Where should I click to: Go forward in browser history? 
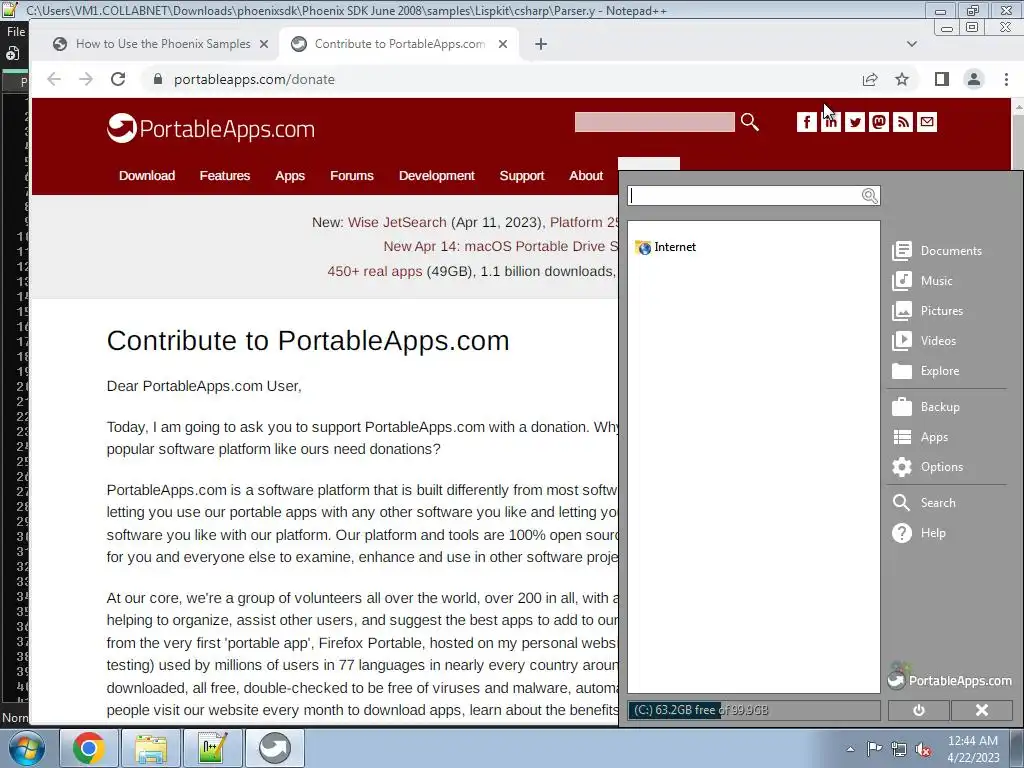tap(86, 79)
